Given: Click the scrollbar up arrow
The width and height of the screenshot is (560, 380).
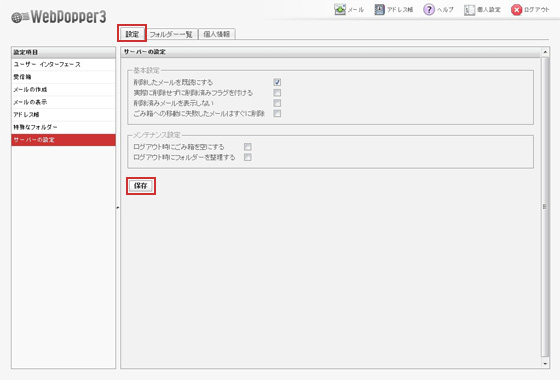Looking at the screenshot, I should point(545,52).
